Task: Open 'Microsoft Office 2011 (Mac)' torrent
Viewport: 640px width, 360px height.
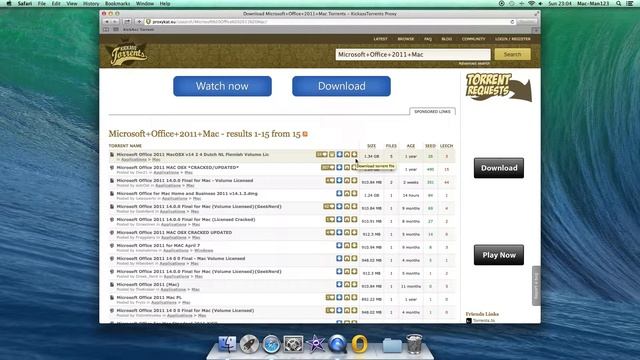Action: [148, 284]
